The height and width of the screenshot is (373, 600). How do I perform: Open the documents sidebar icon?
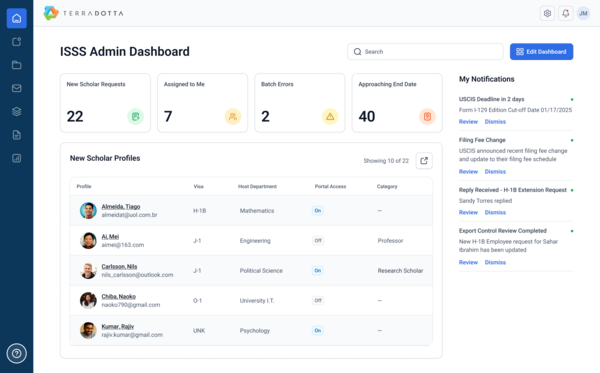point(16,135)
